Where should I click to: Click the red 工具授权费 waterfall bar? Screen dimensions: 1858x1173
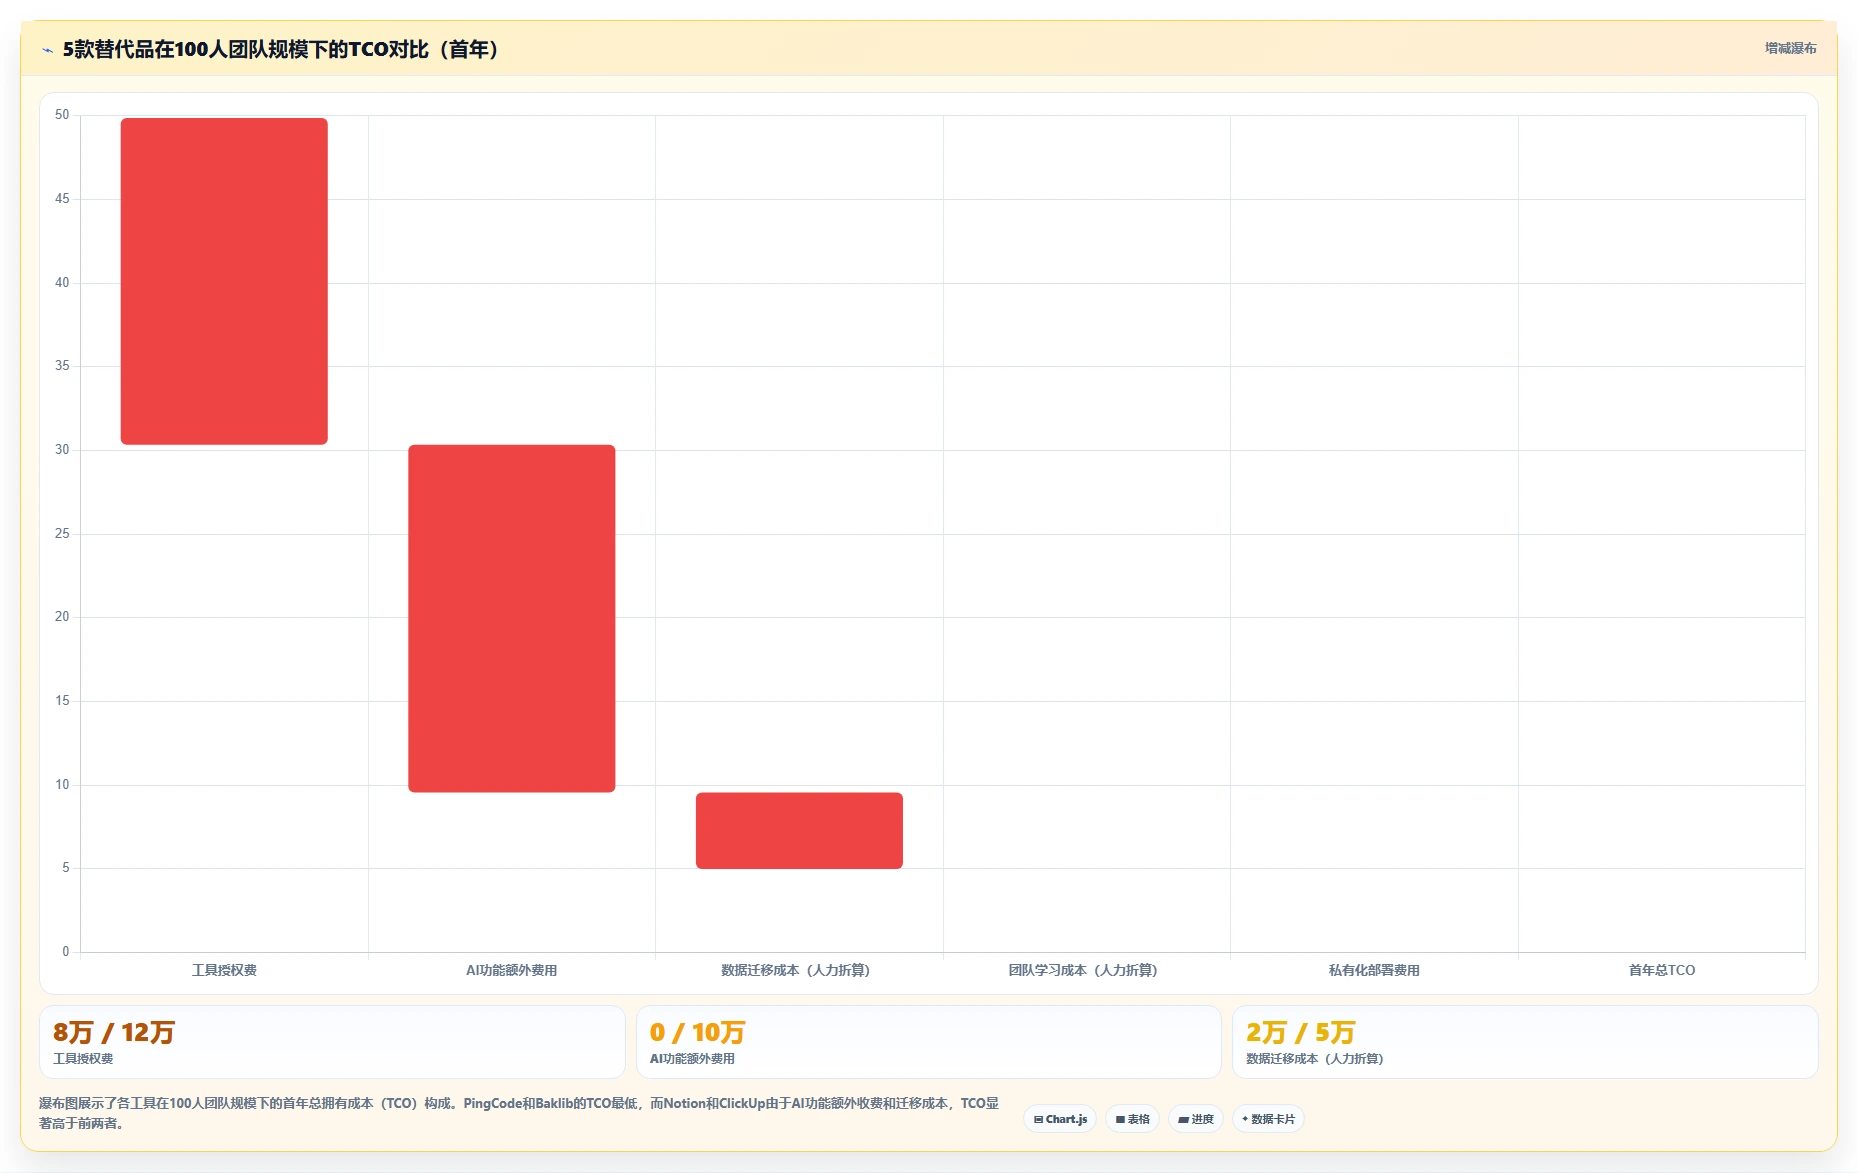click(224, 281)
